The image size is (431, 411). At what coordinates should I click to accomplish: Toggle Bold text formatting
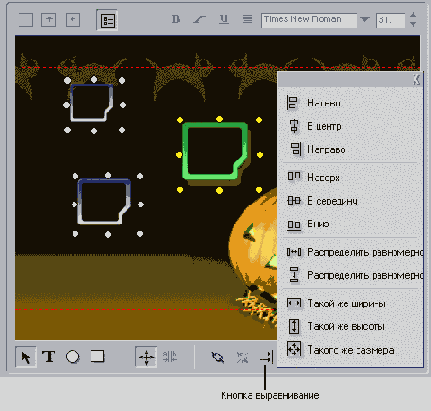(x=176, y=19)
